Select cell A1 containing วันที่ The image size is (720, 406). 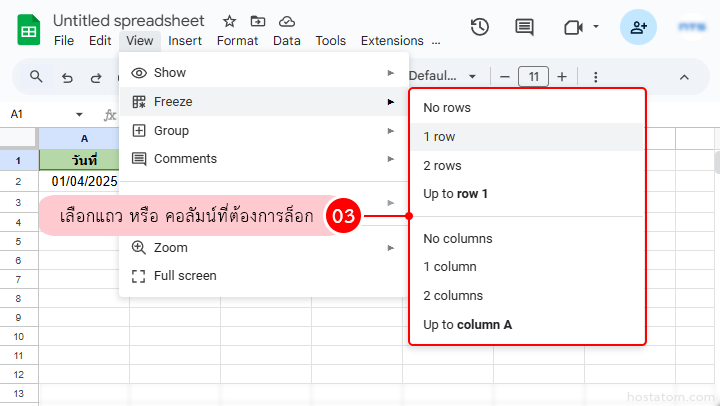79,160
